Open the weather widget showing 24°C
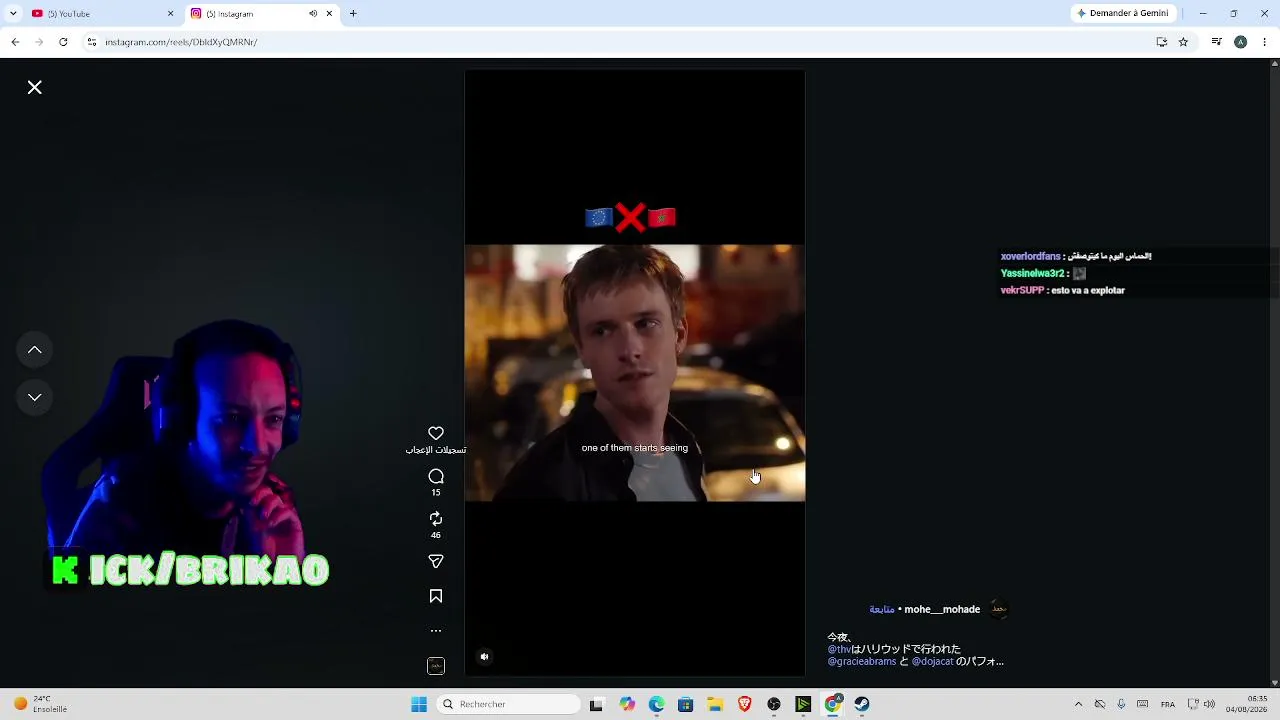 point(40,704)
